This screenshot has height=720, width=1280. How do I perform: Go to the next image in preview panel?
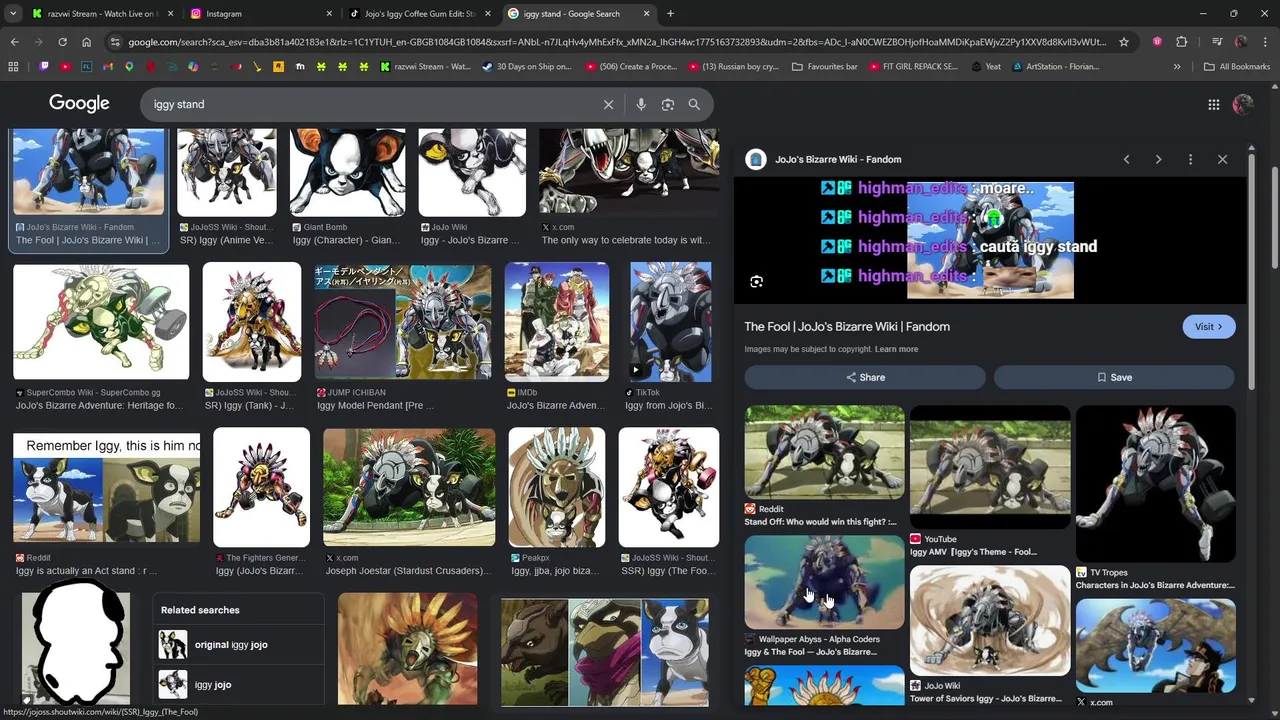(x=1158, y=159)
